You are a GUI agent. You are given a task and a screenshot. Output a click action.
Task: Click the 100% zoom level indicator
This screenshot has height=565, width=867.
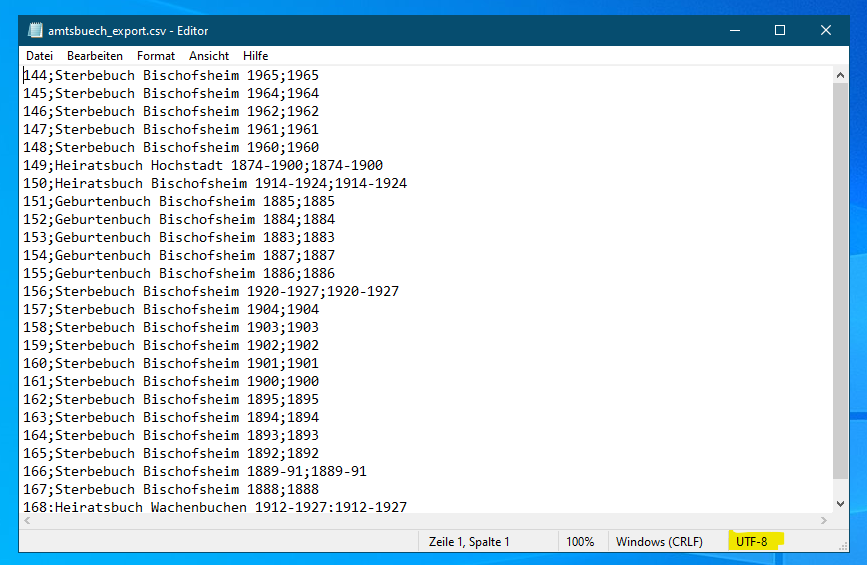pos(580,541)
